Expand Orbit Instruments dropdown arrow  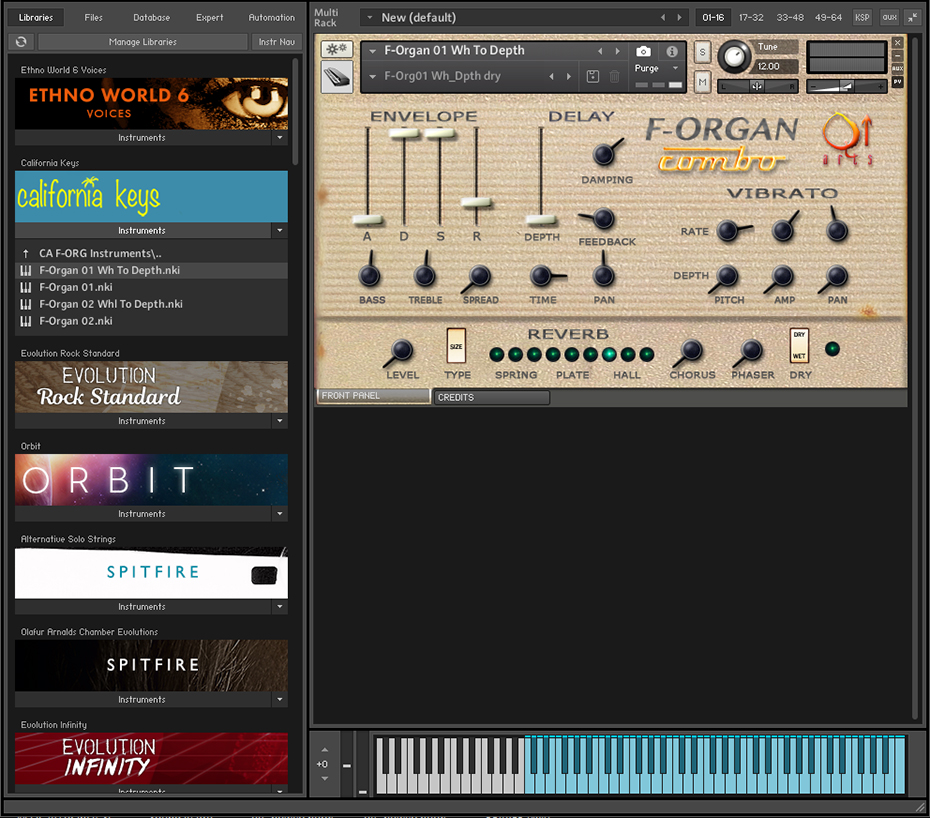click(x=280, y=514)
